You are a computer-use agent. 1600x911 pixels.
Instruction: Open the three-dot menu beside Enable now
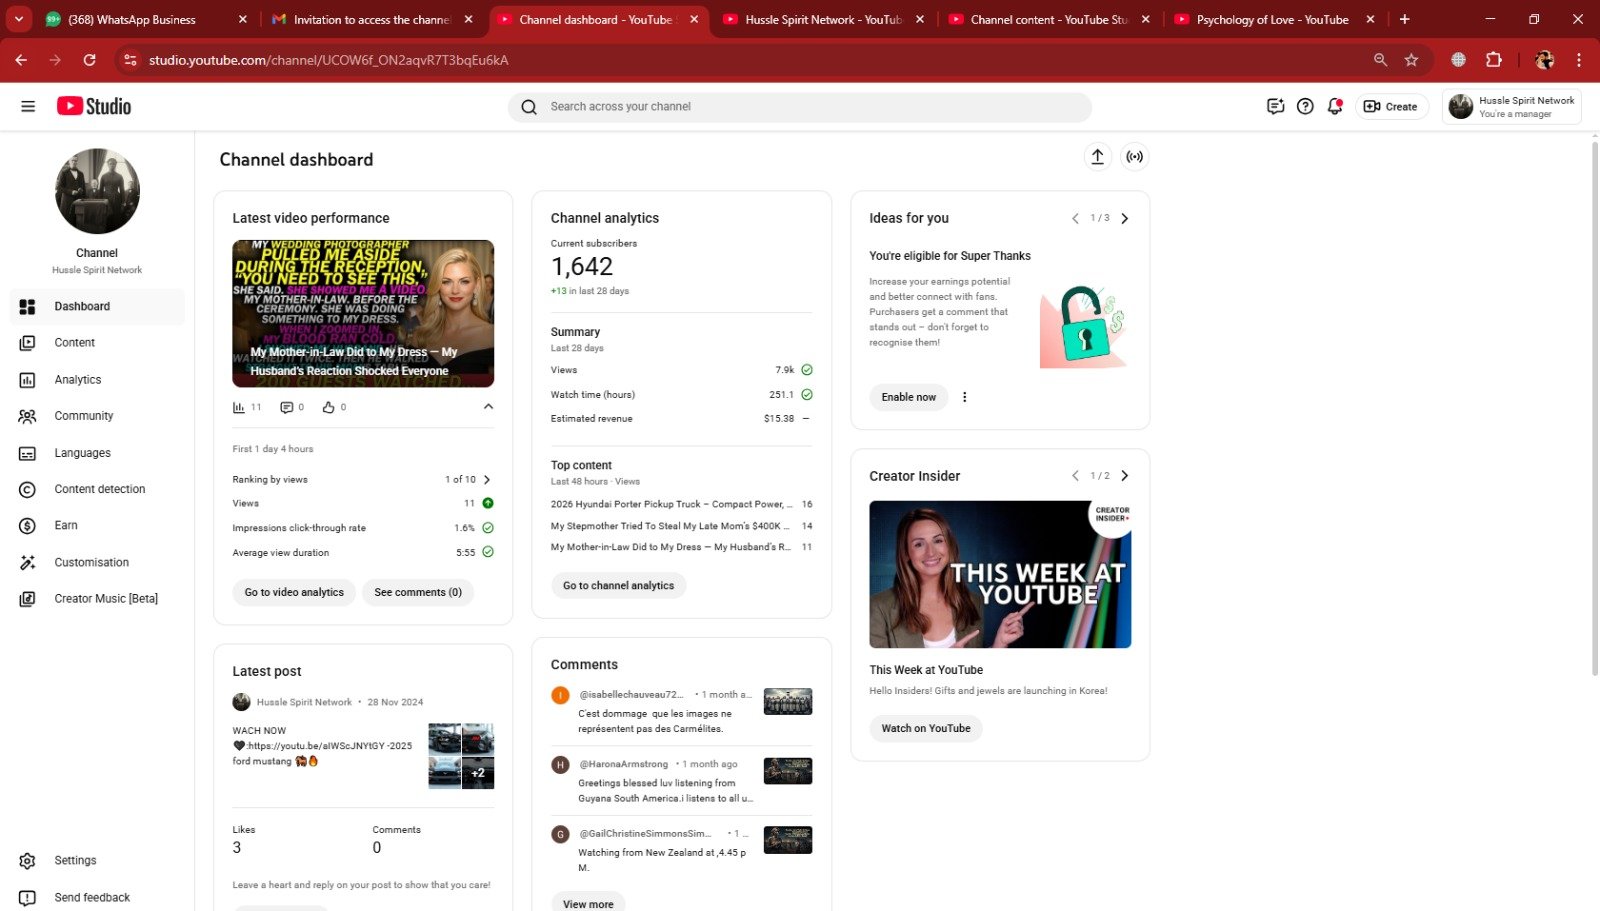pyautogui.click(x=964, y=397)
